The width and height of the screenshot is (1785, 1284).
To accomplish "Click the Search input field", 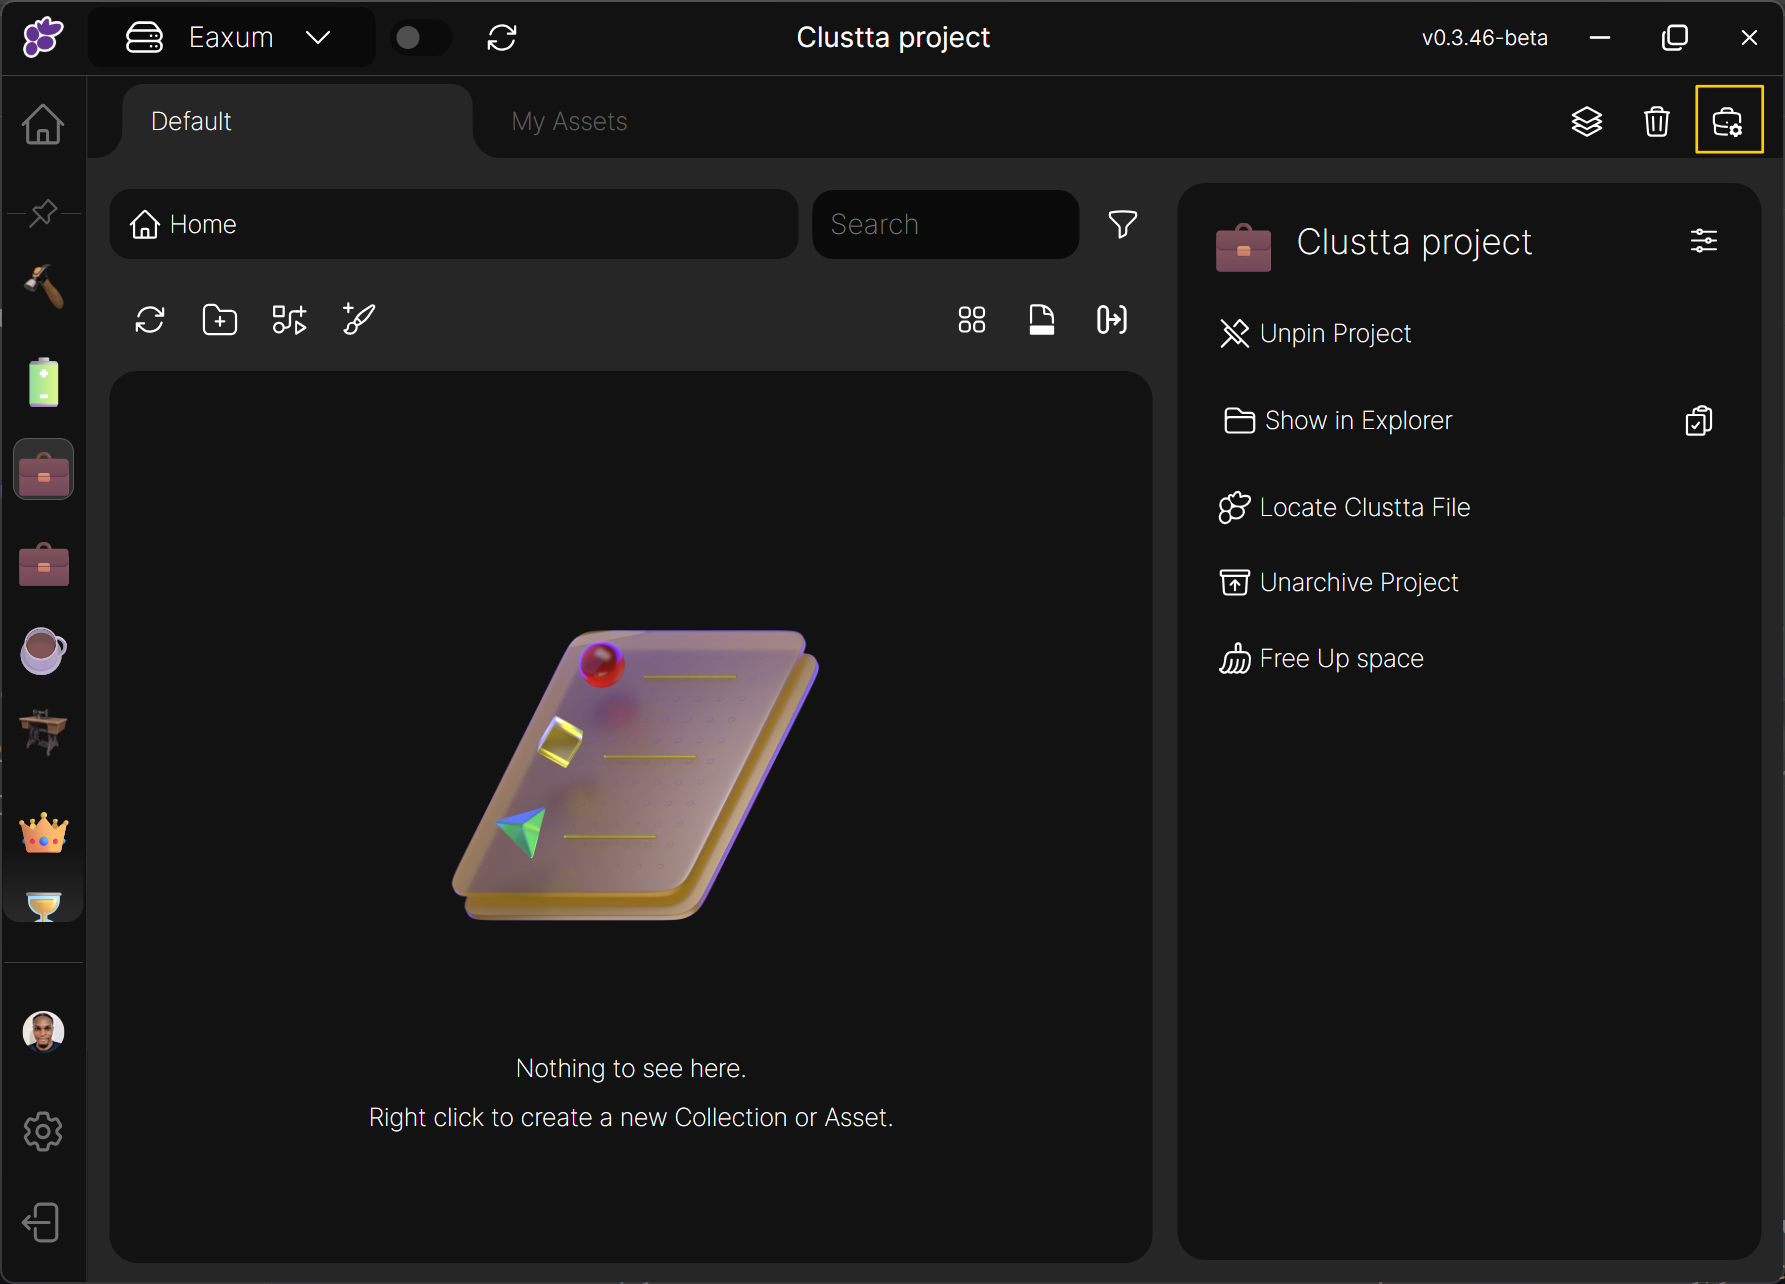I will coord(945,224).
